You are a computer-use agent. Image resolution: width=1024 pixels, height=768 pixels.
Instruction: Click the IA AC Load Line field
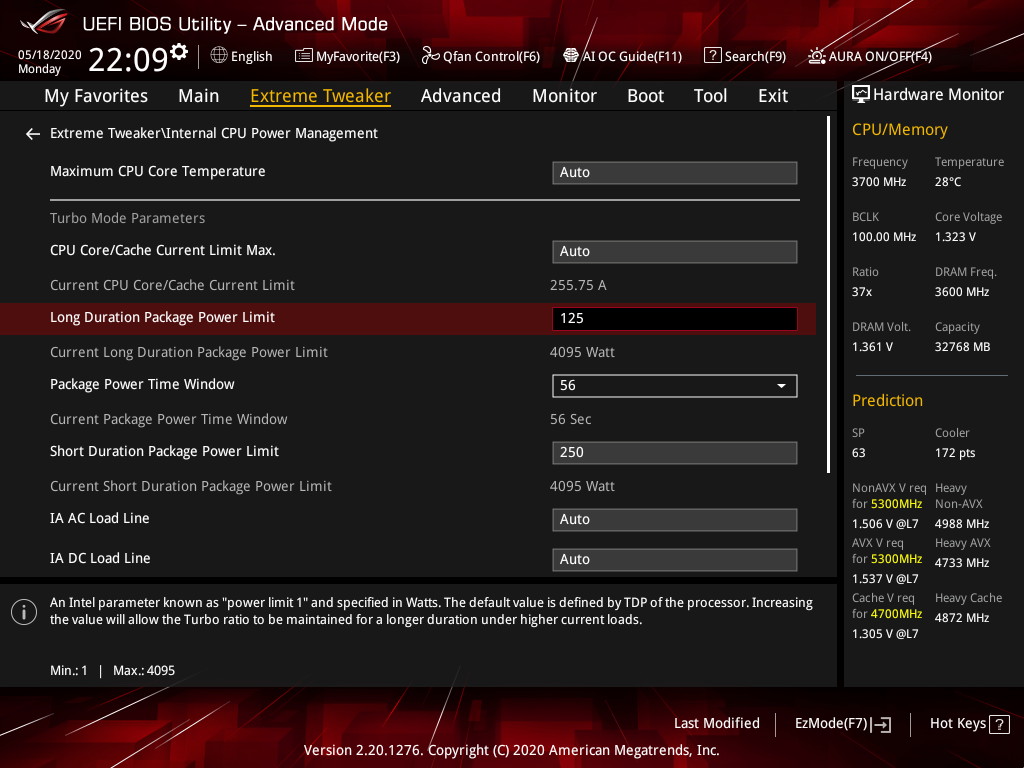coord(675,520)
